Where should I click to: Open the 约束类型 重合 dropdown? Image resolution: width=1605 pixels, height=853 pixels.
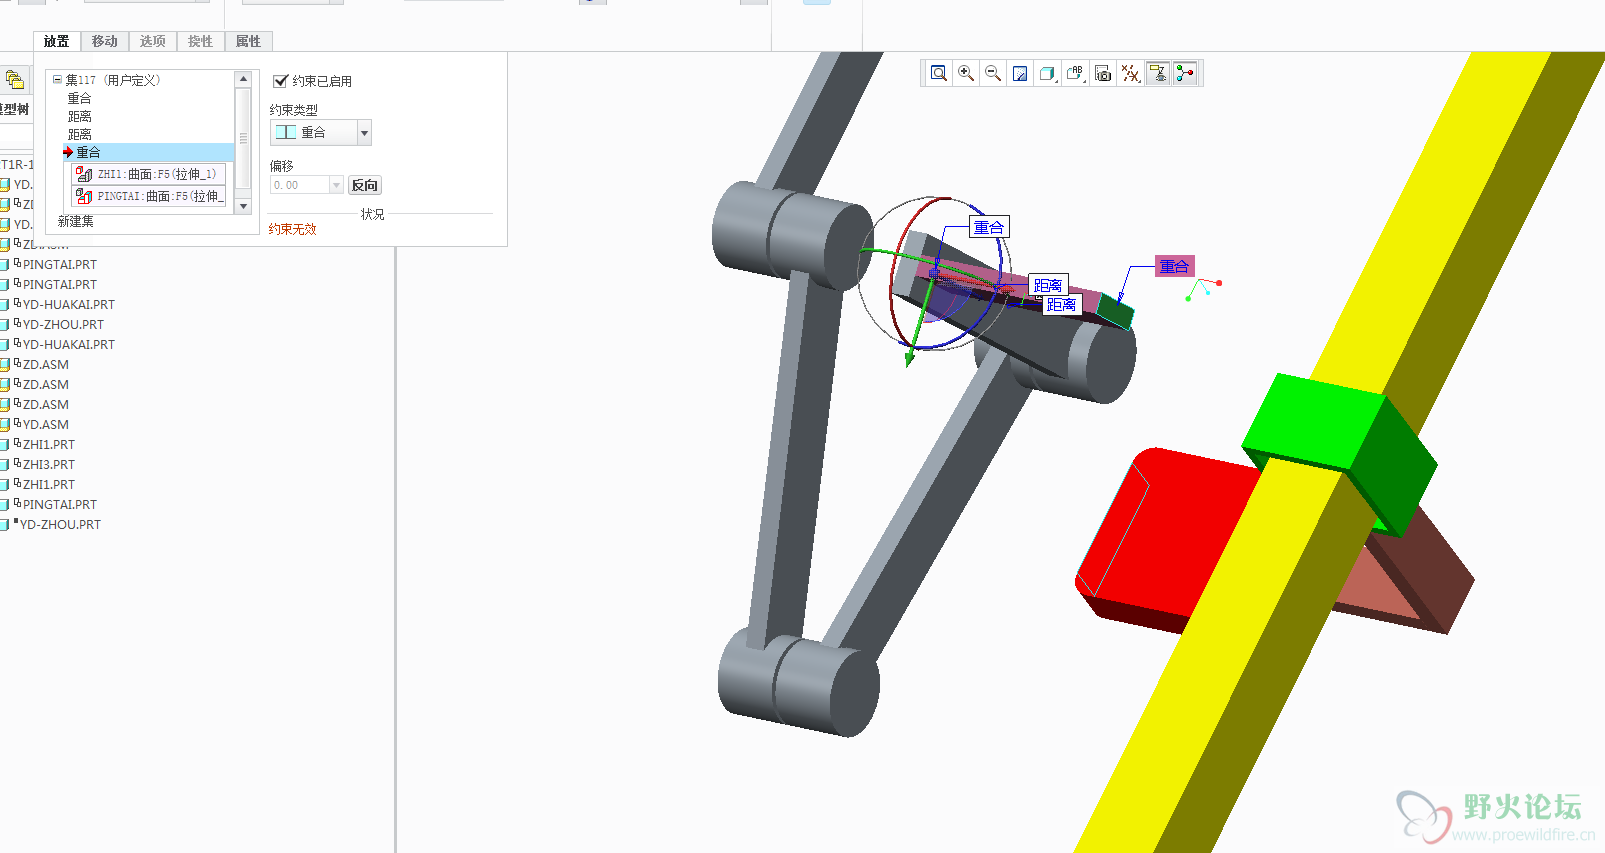click(x=321, y=132)
